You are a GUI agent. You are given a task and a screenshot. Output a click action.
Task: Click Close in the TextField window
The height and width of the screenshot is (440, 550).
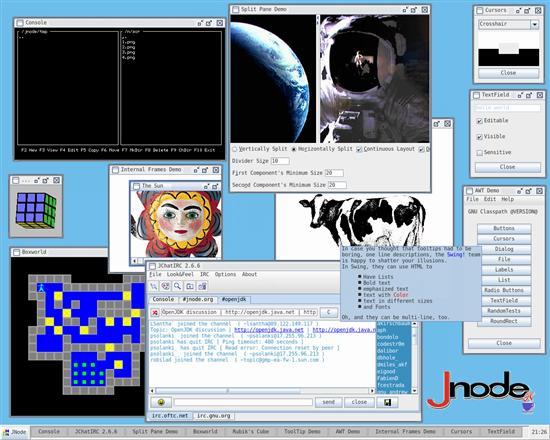pyautogui.click(x=508, y=167)
